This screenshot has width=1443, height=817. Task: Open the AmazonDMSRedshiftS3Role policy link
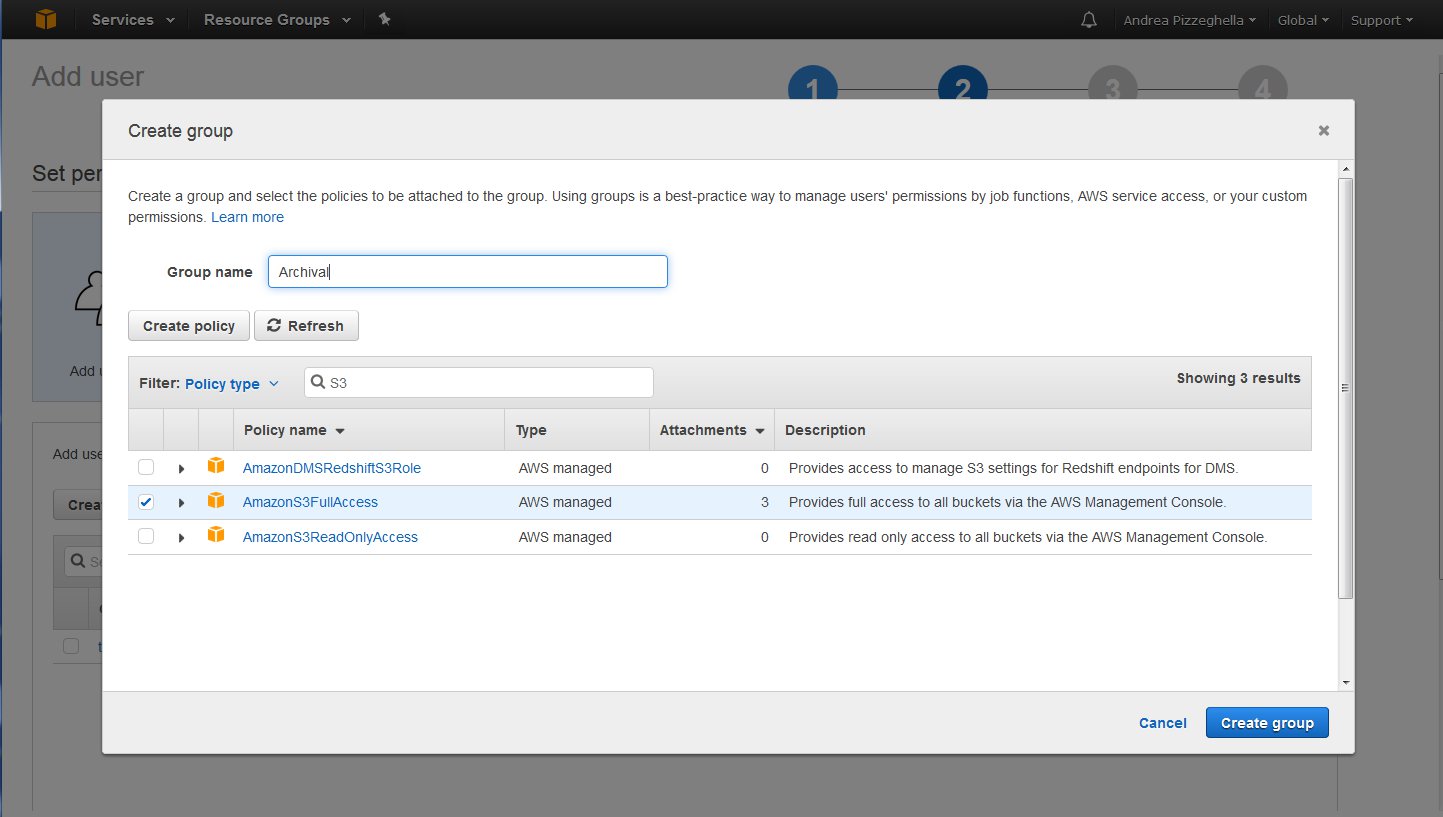click(x=332, y=468)
